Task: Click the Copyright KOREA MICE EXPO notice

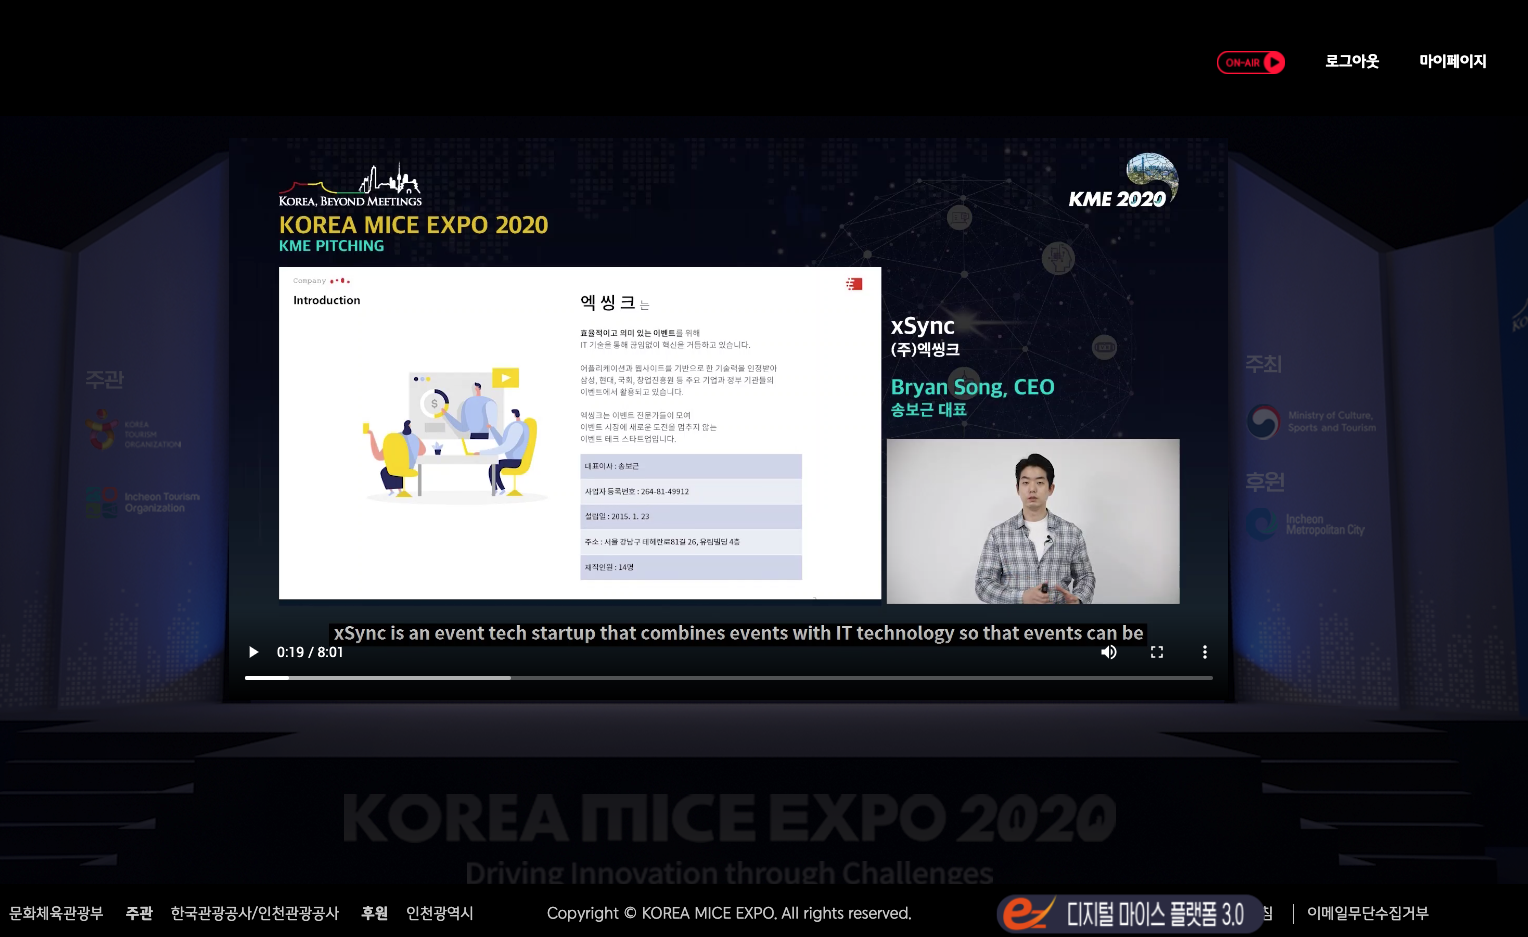Action: click(729, 913)
